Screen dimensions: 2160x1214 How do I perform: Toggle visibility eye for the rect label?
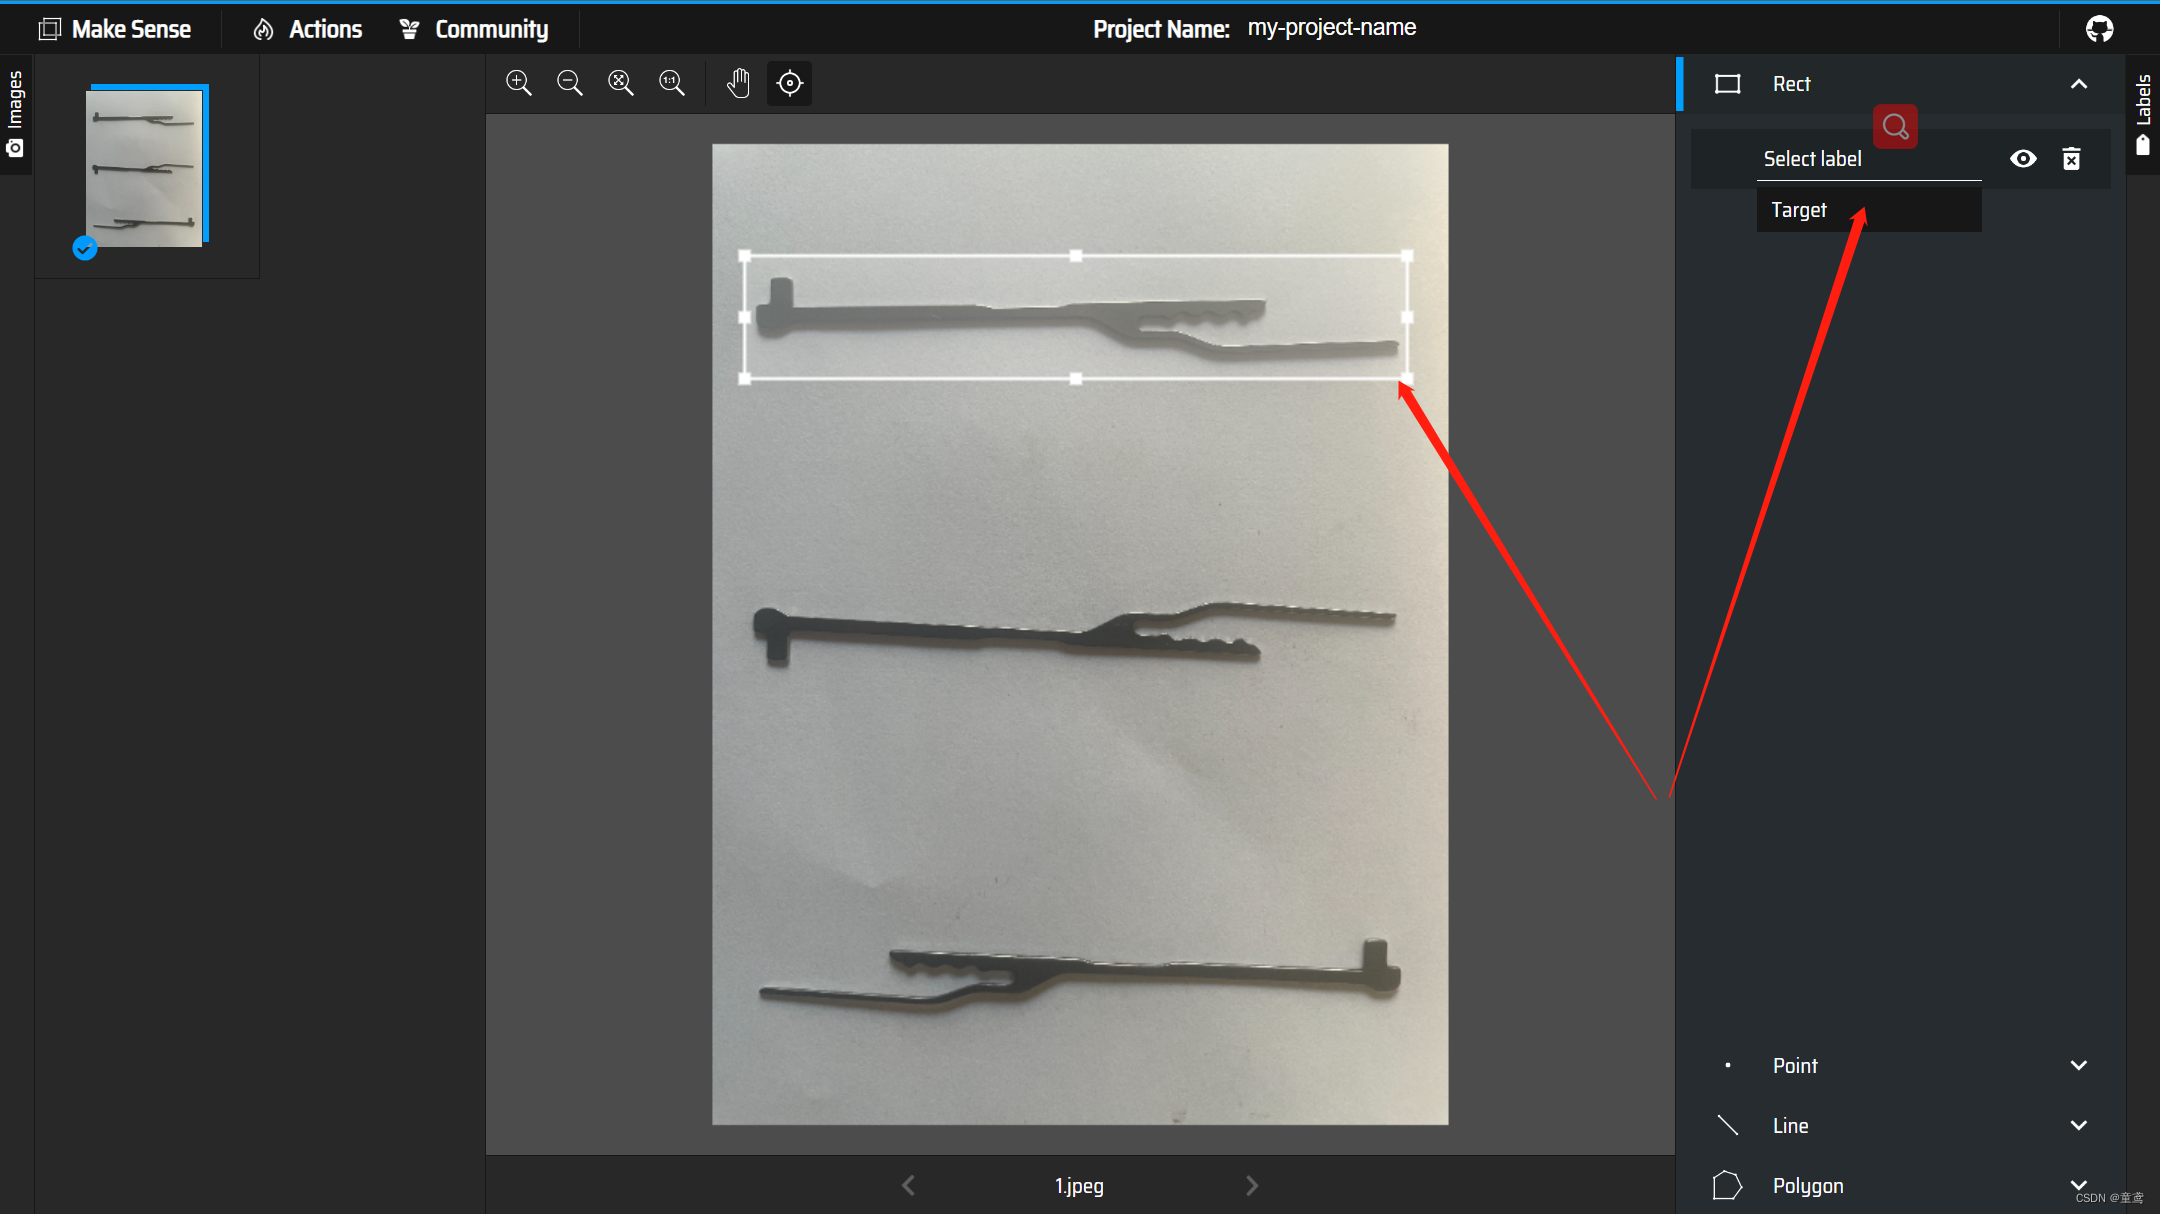(2023, 159)
